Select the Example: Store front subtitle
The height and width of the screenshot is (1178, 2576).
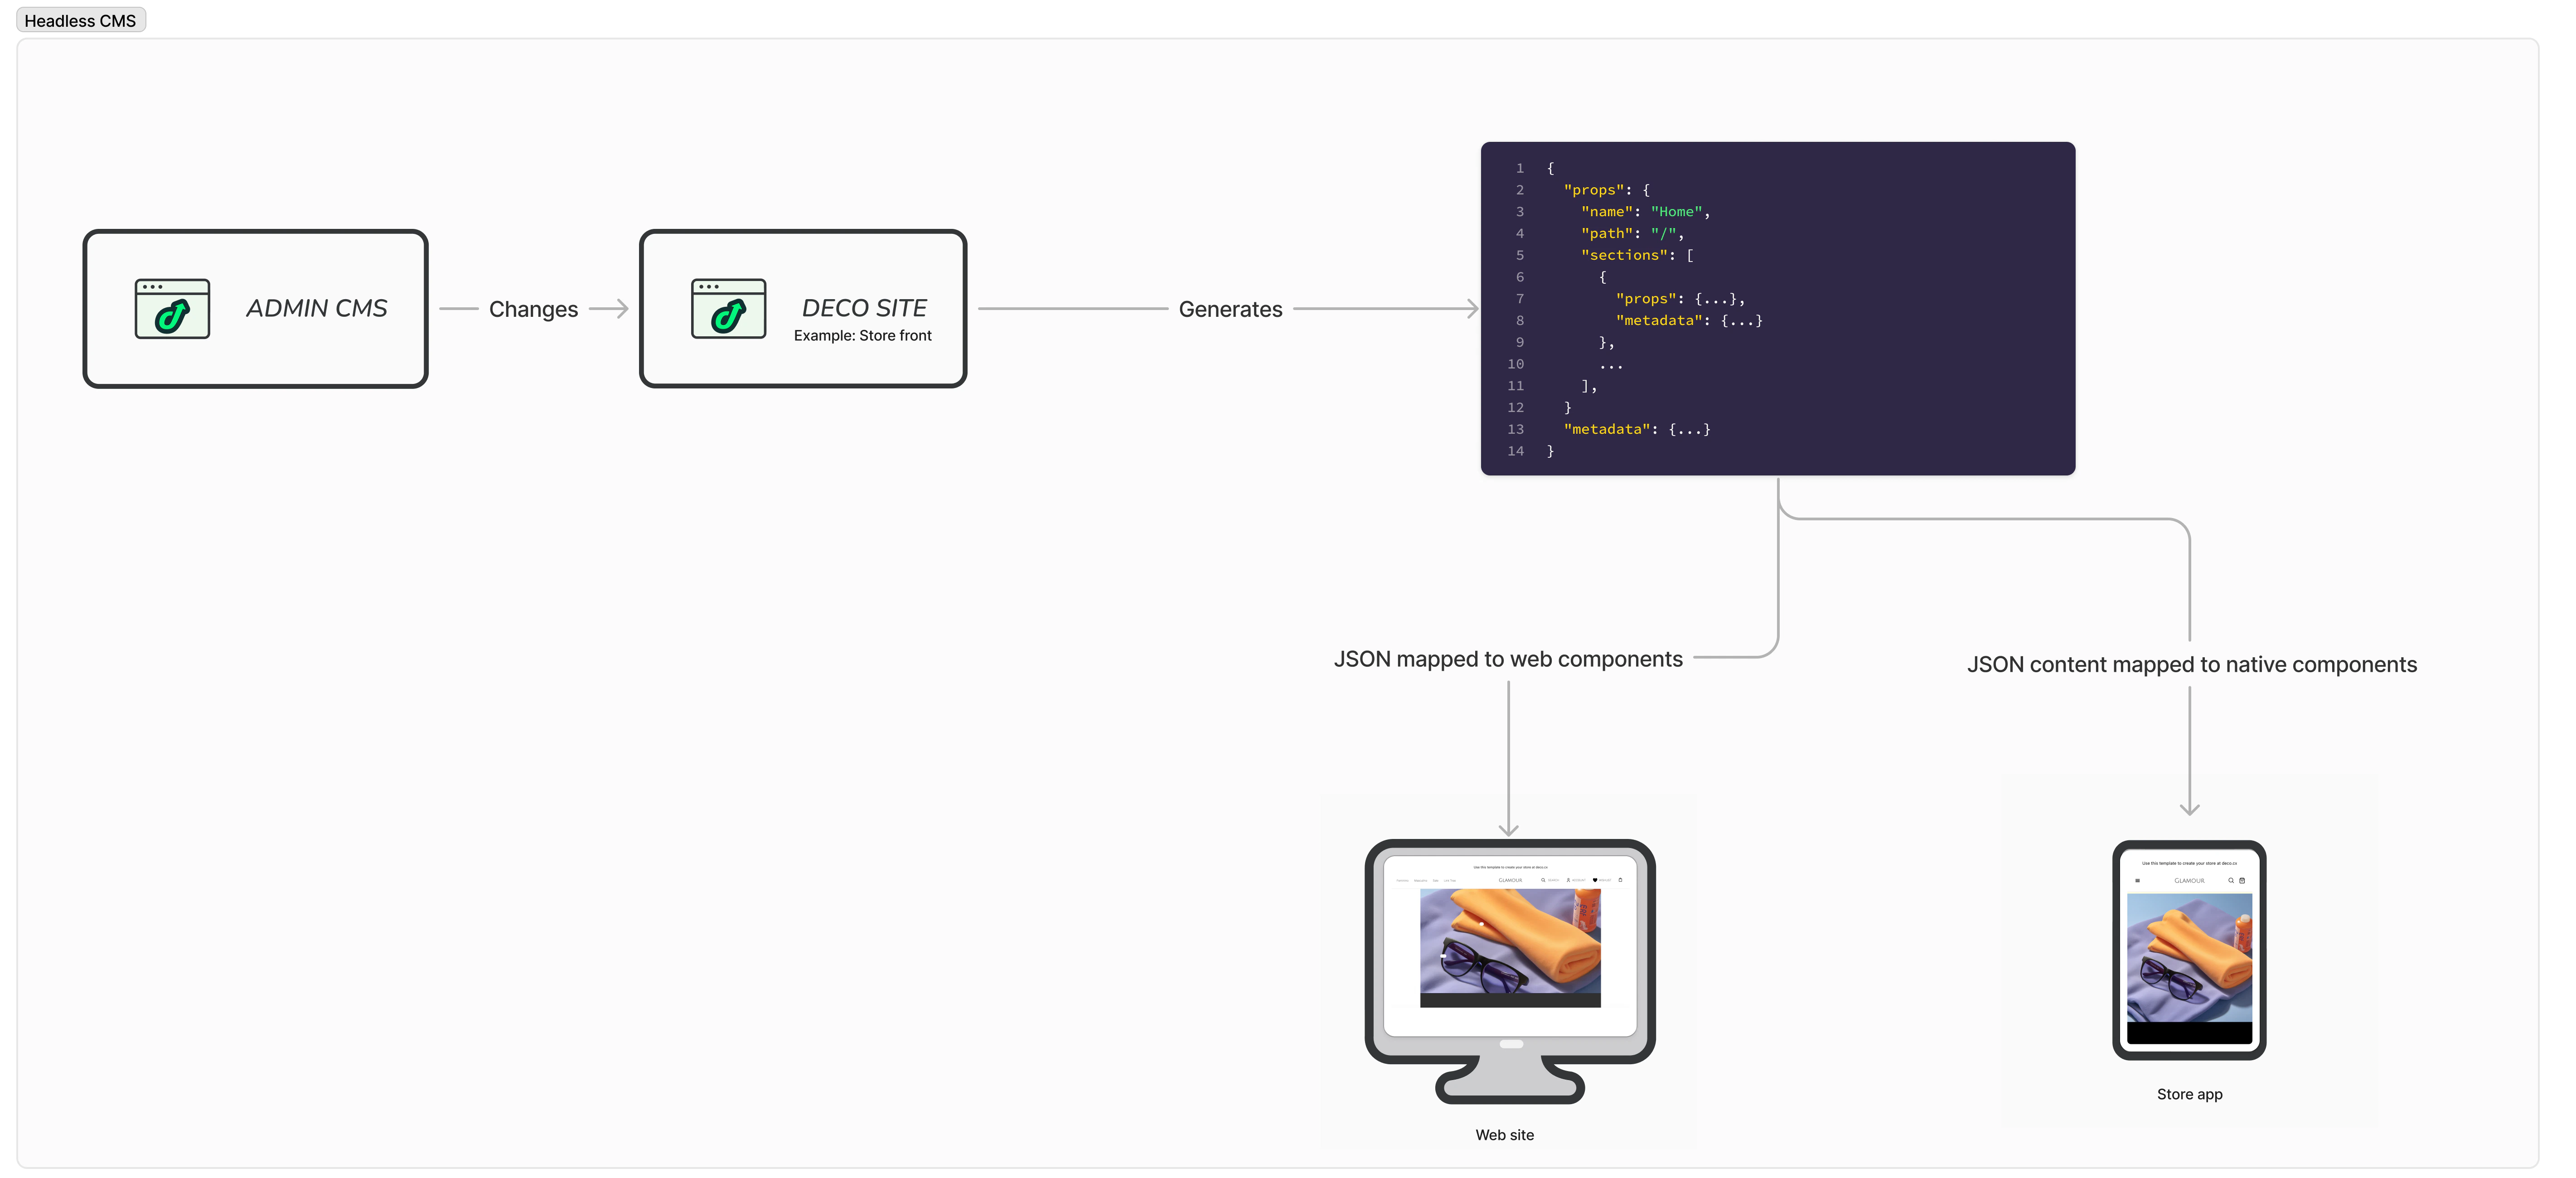pos(862,336)
